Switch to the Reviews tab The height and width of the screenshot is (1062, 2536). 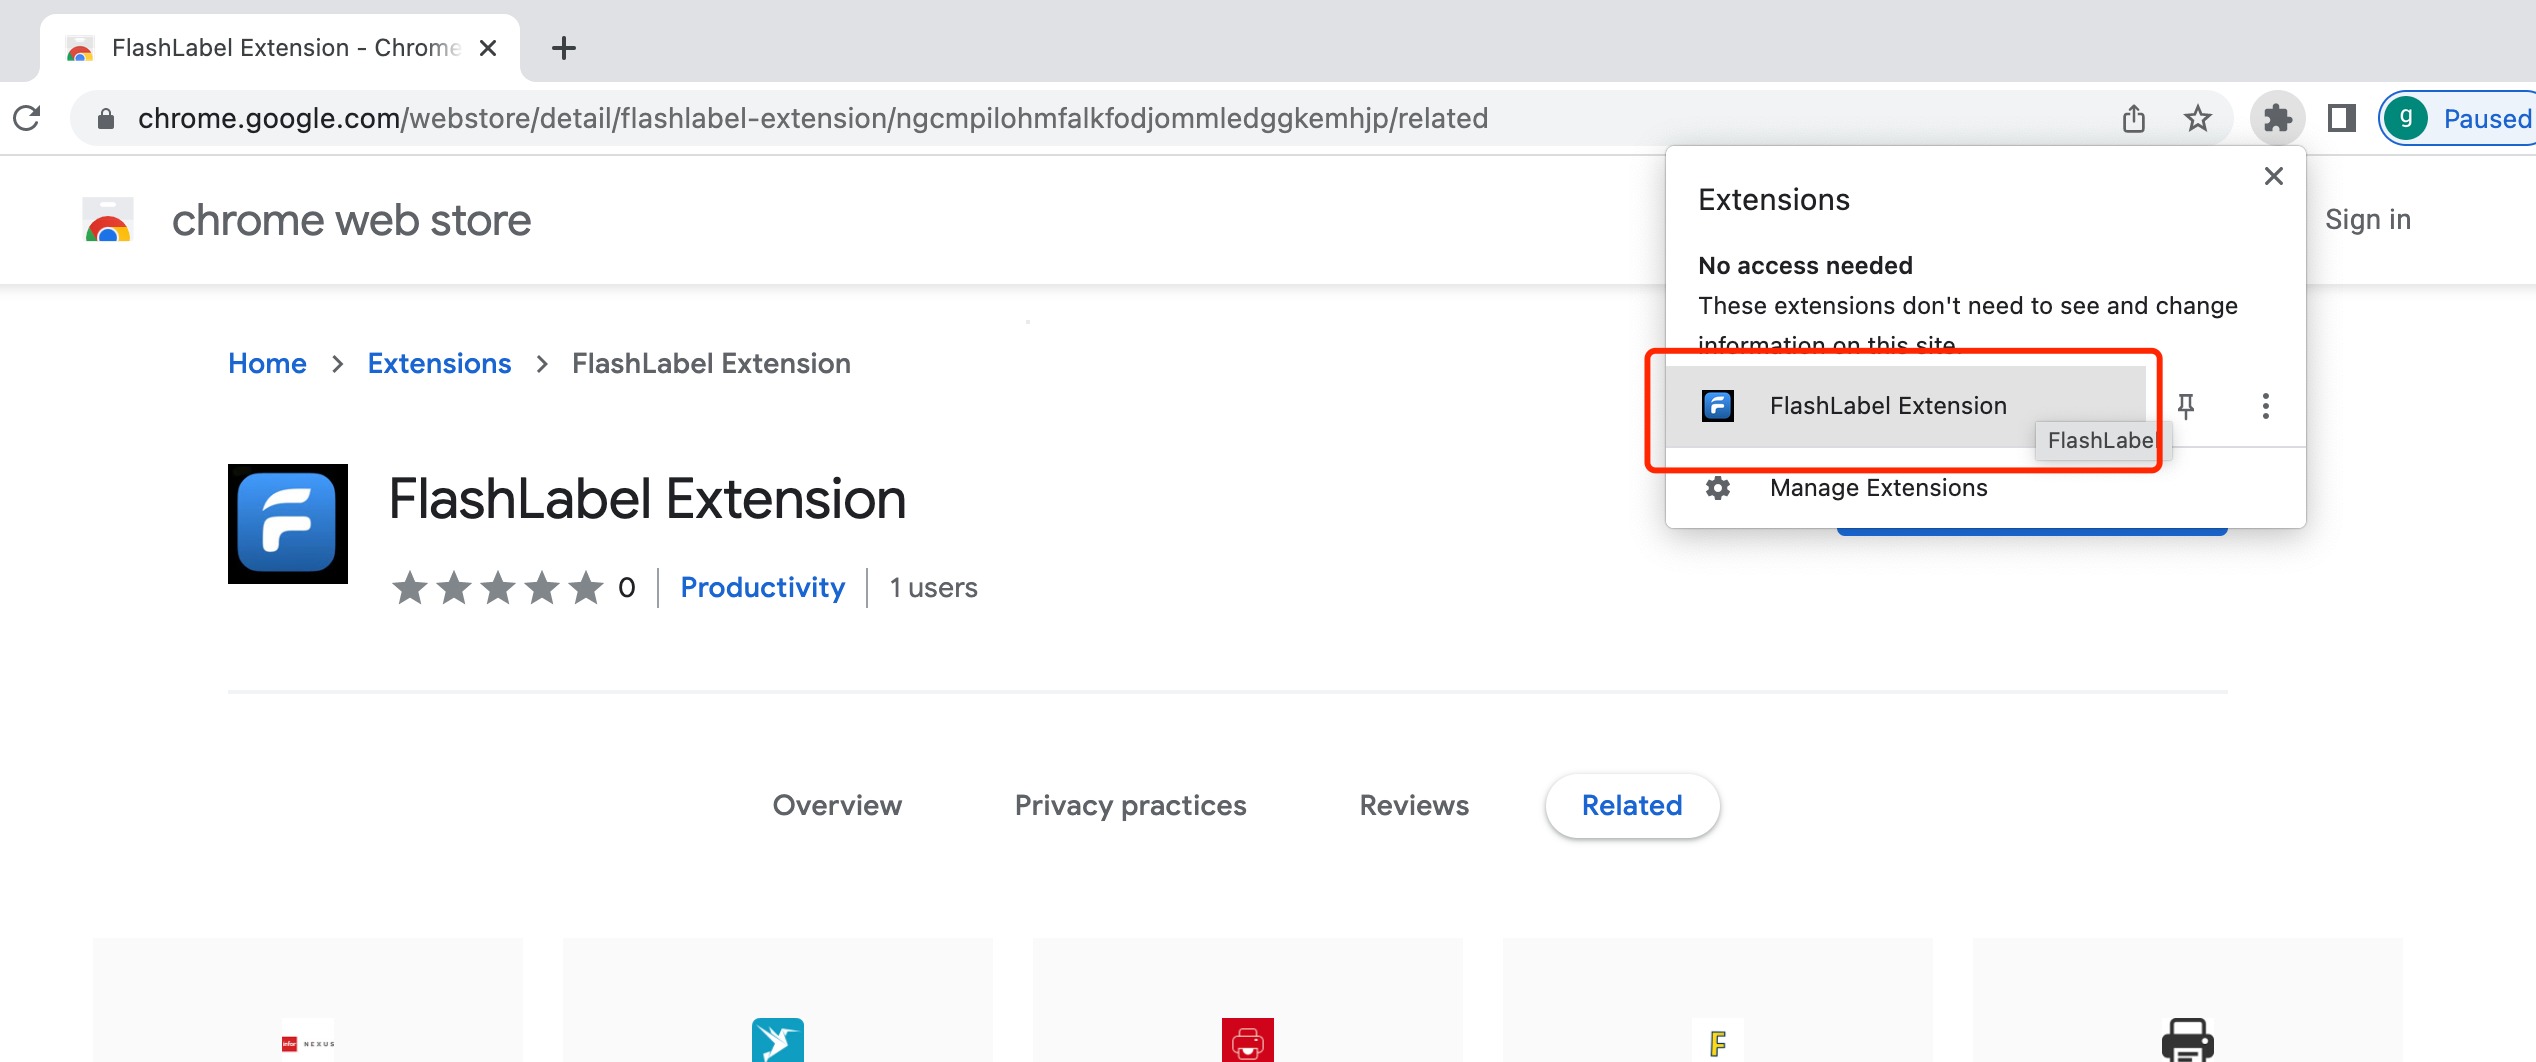point(1414,805)
